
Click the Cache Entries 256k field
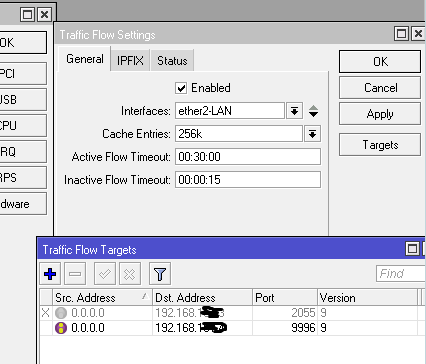(x=239, y=134)
